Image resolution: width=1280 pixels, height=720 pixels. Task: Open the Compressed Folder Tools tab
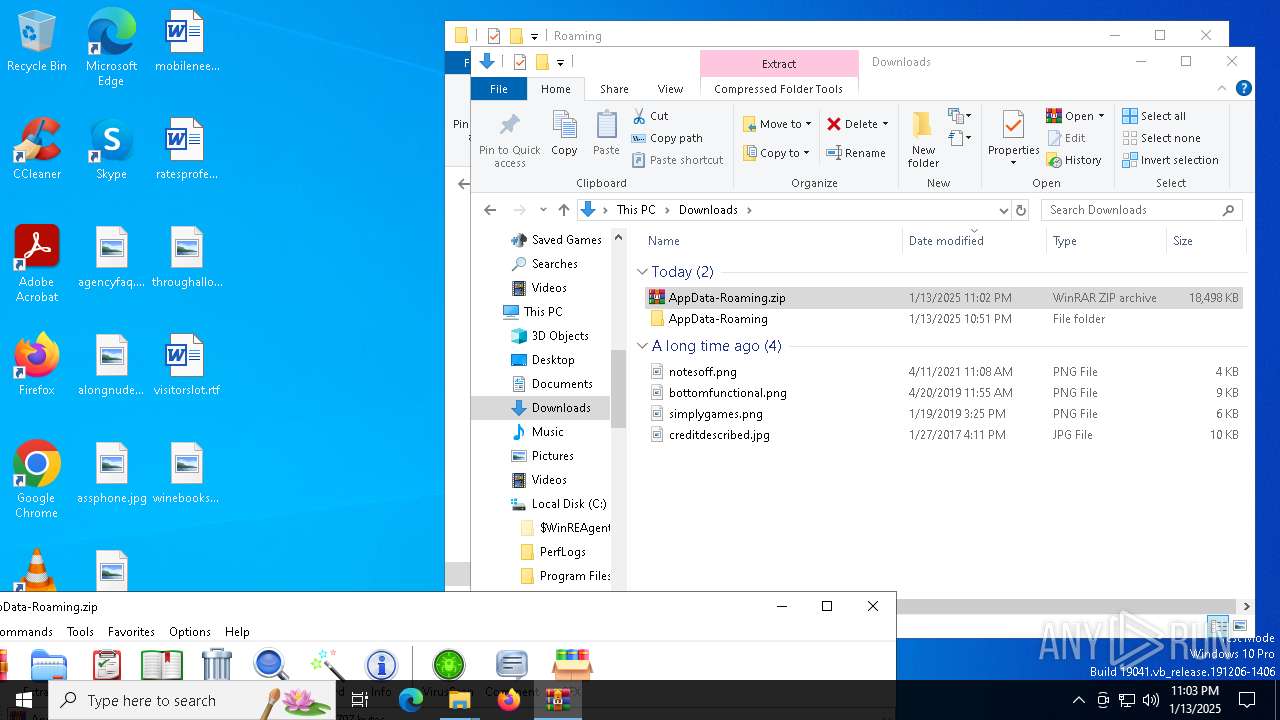779,89
